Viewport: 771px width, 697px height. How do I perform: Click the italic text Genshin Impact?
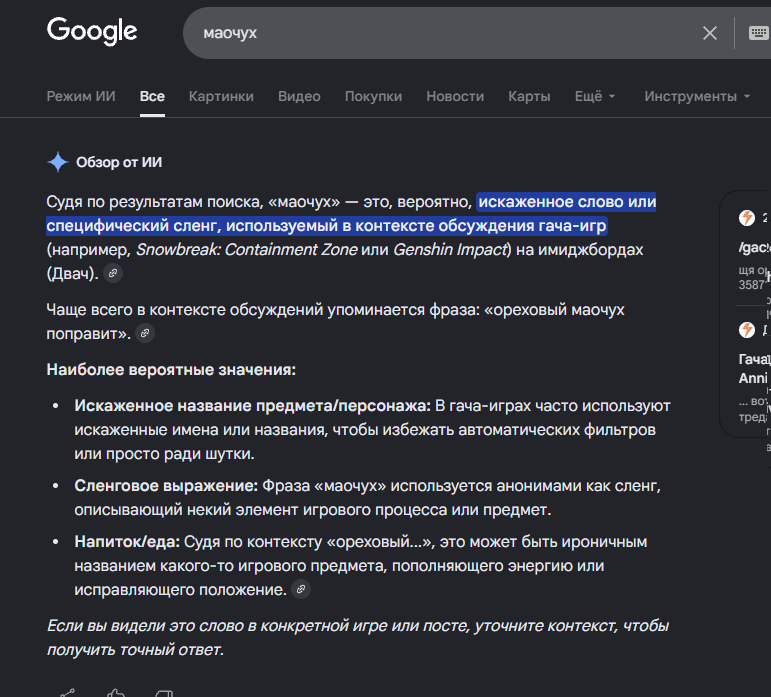tap(449, 250)
